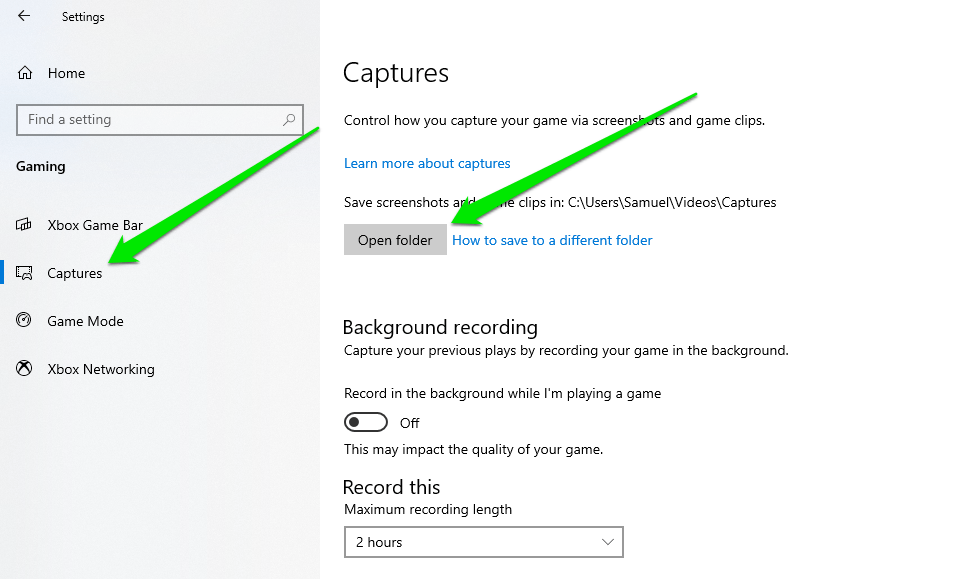Go to Home via its text label
This screenshot has width=974, height=579.
(x=66, y=73)
